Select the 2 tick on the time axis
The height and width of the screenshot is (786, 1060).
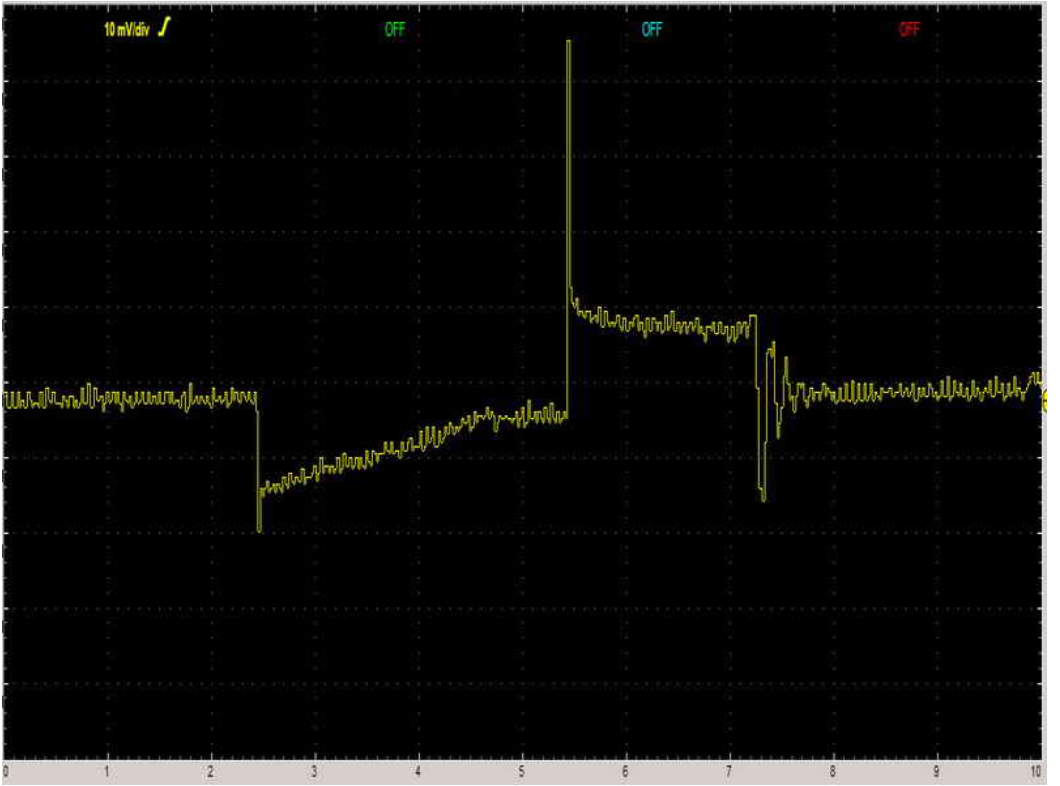pyautogui.click(x=211, y=772)
